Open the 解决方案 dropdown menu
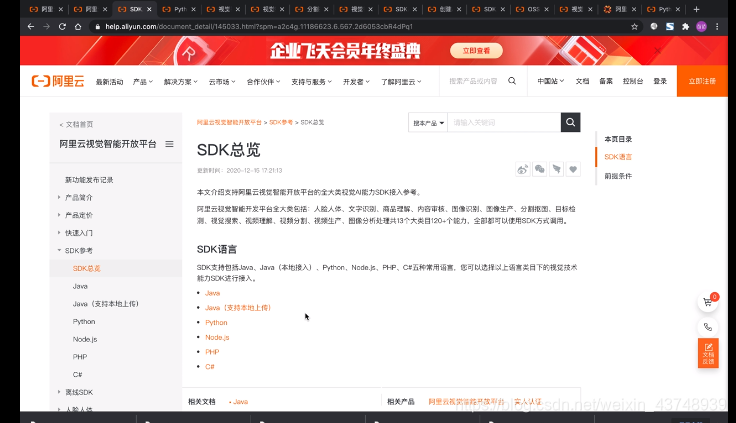This screenshot has height=423, width=736. click(x=180, y=82)
